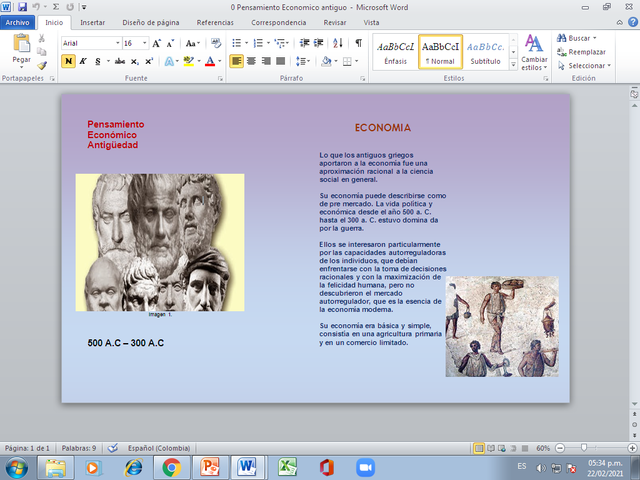
Task: Open Google Chrome from taskbar
Action: [171, 467]
